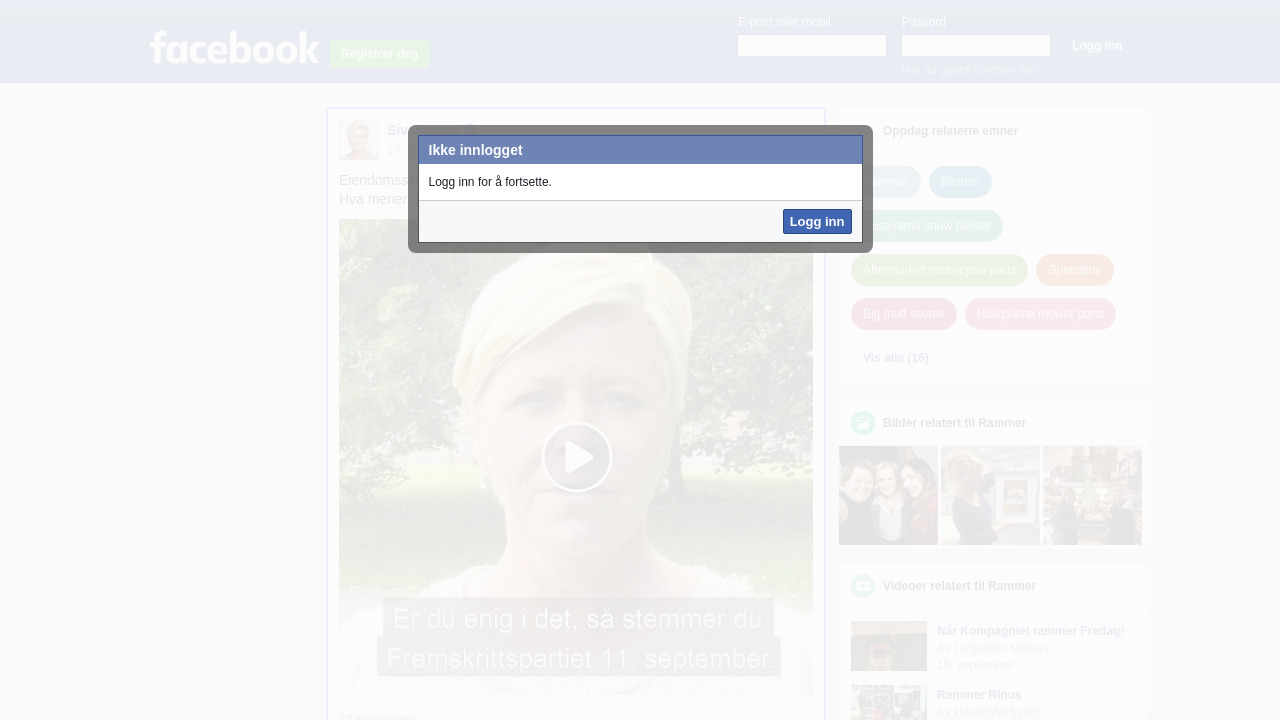Expand topics with Vis alle (16)

(895, 358)
